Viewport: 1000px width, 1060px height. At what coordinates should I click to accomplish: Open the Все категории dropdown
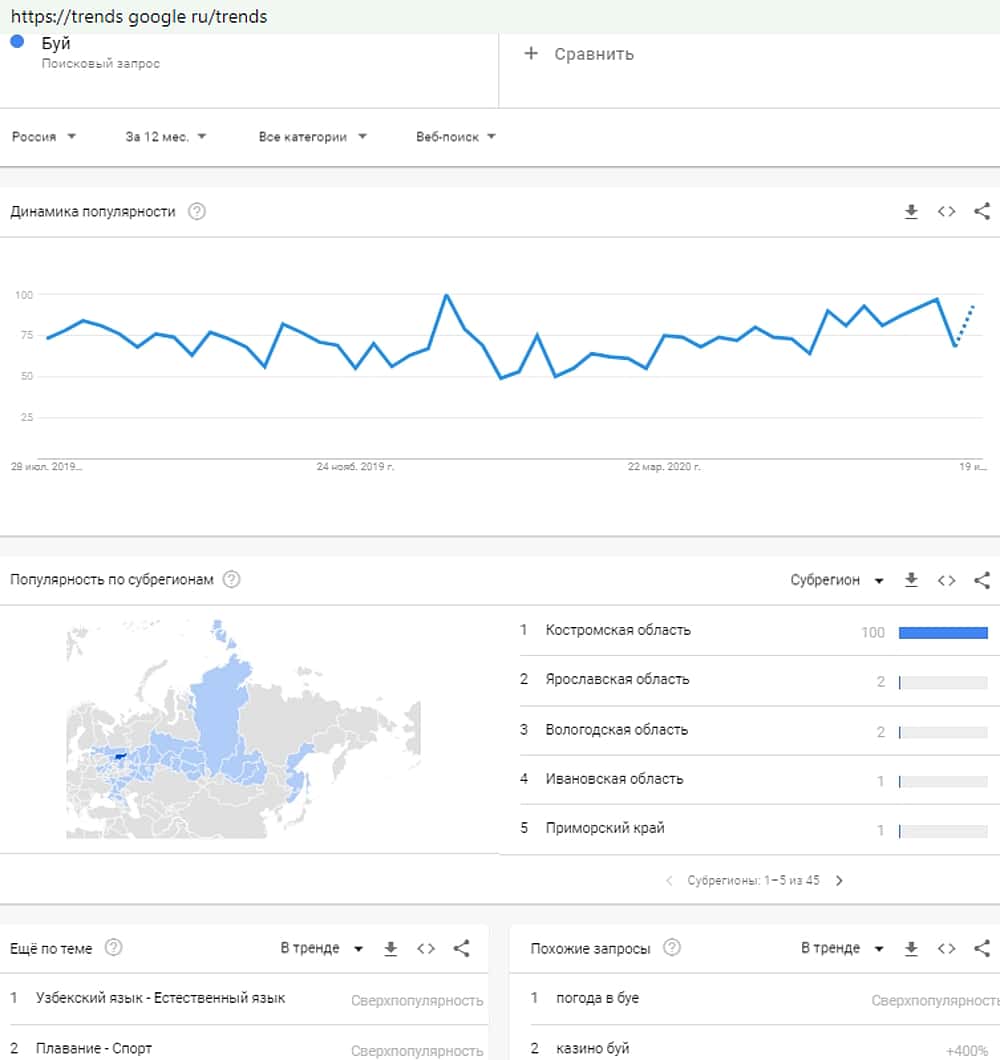coord(312,137)
